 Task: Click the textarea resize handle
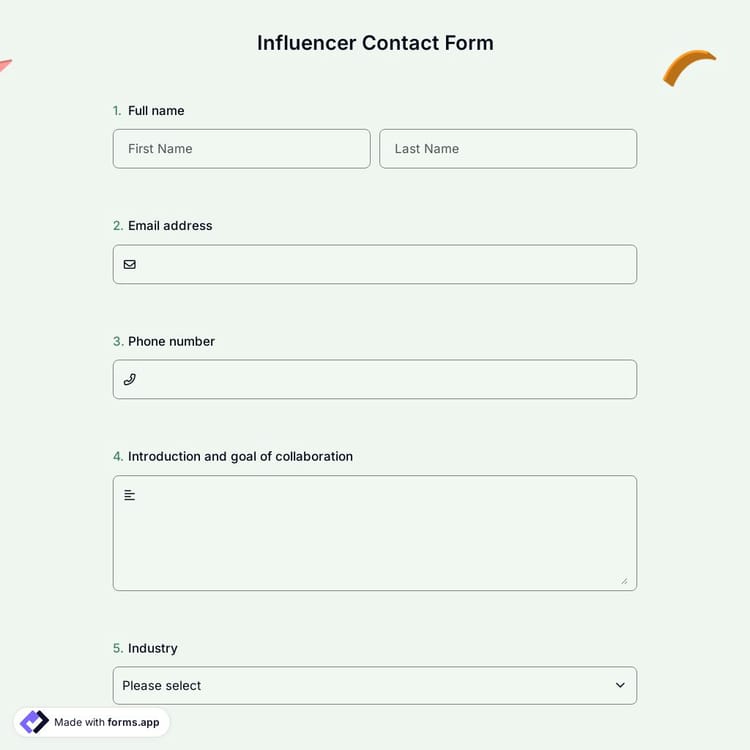tap(624, 580)
